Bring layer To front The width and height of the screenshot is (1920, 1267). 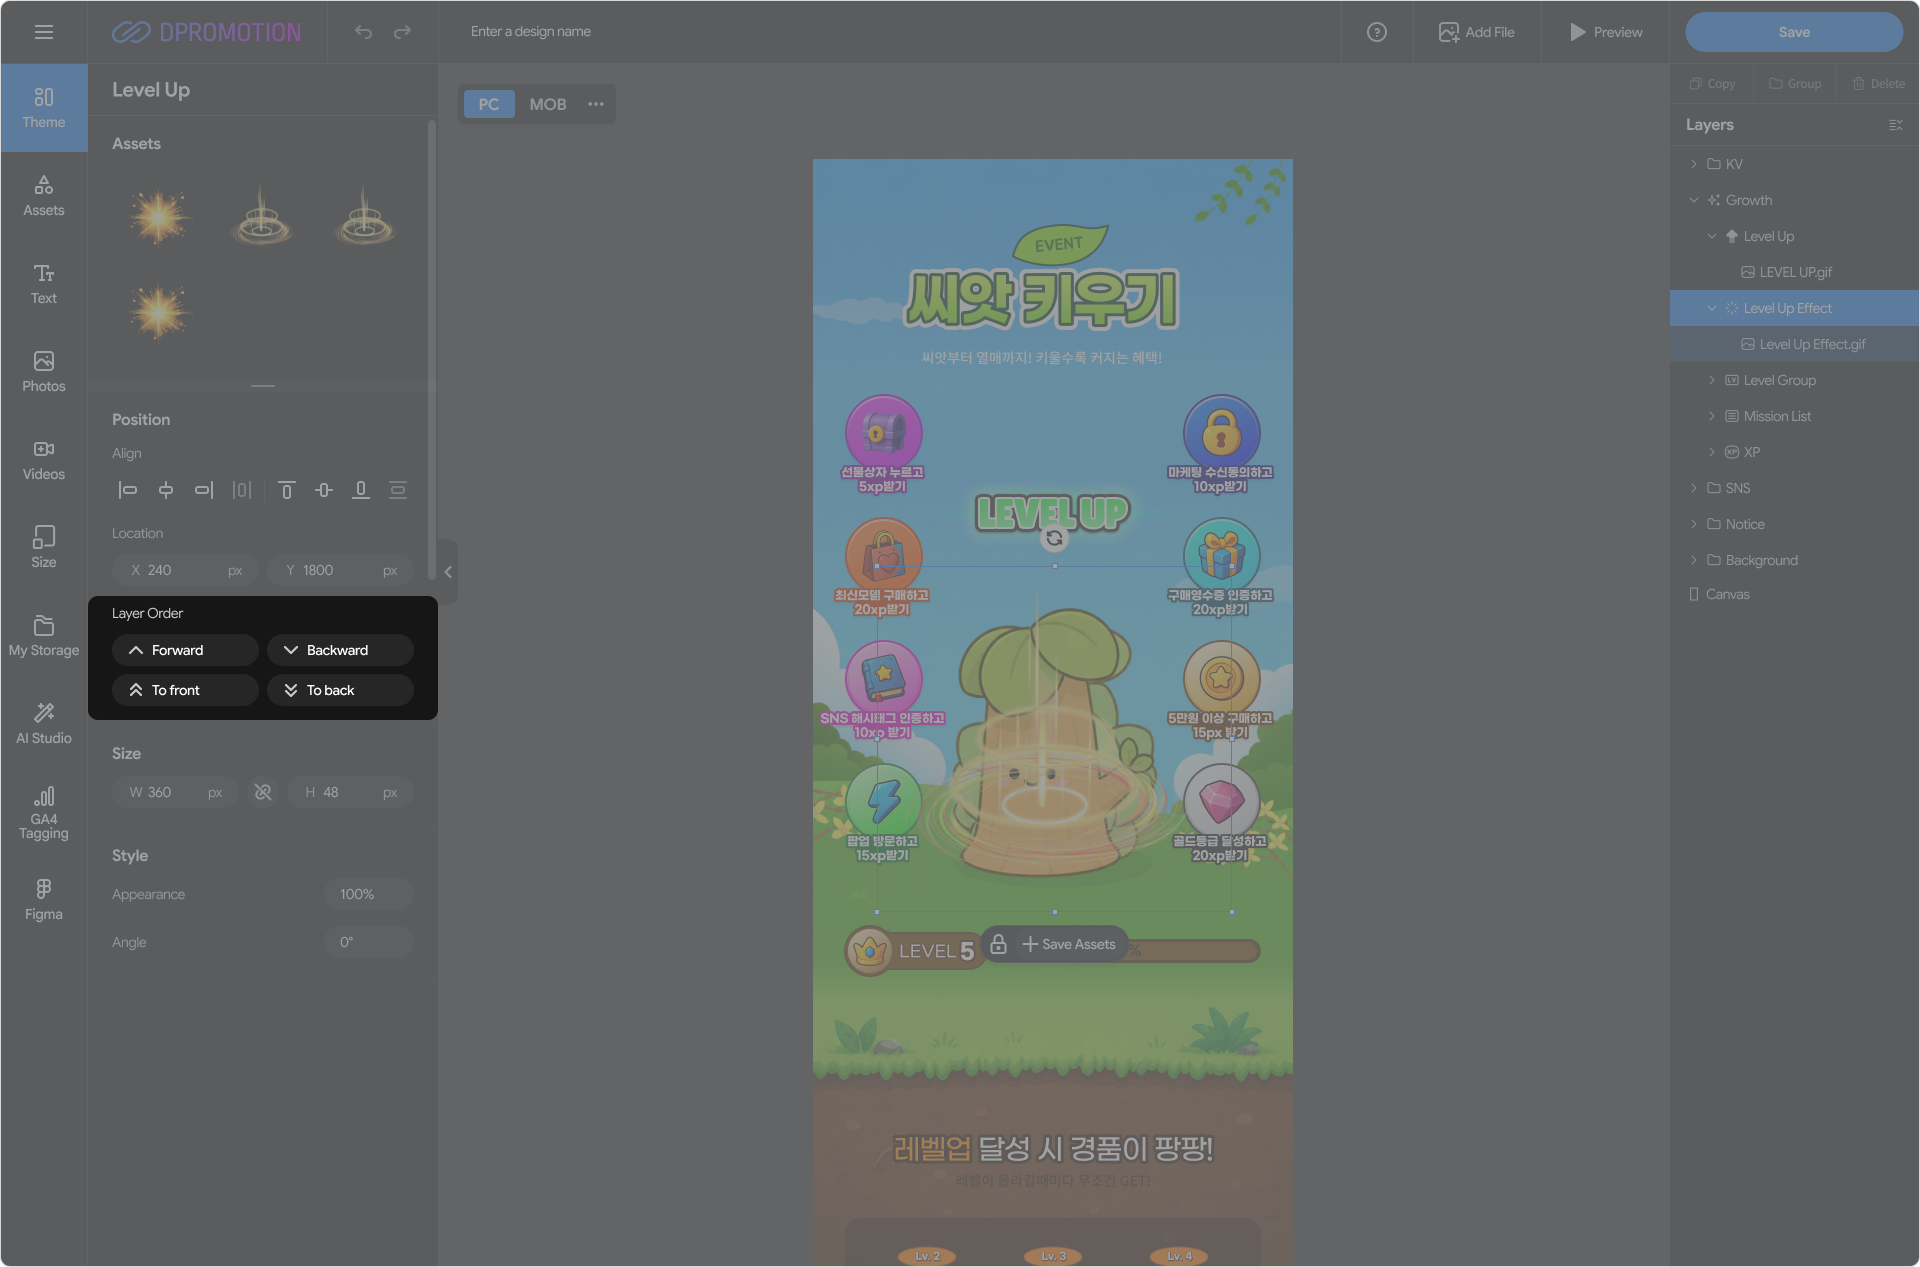click(185, 690)
